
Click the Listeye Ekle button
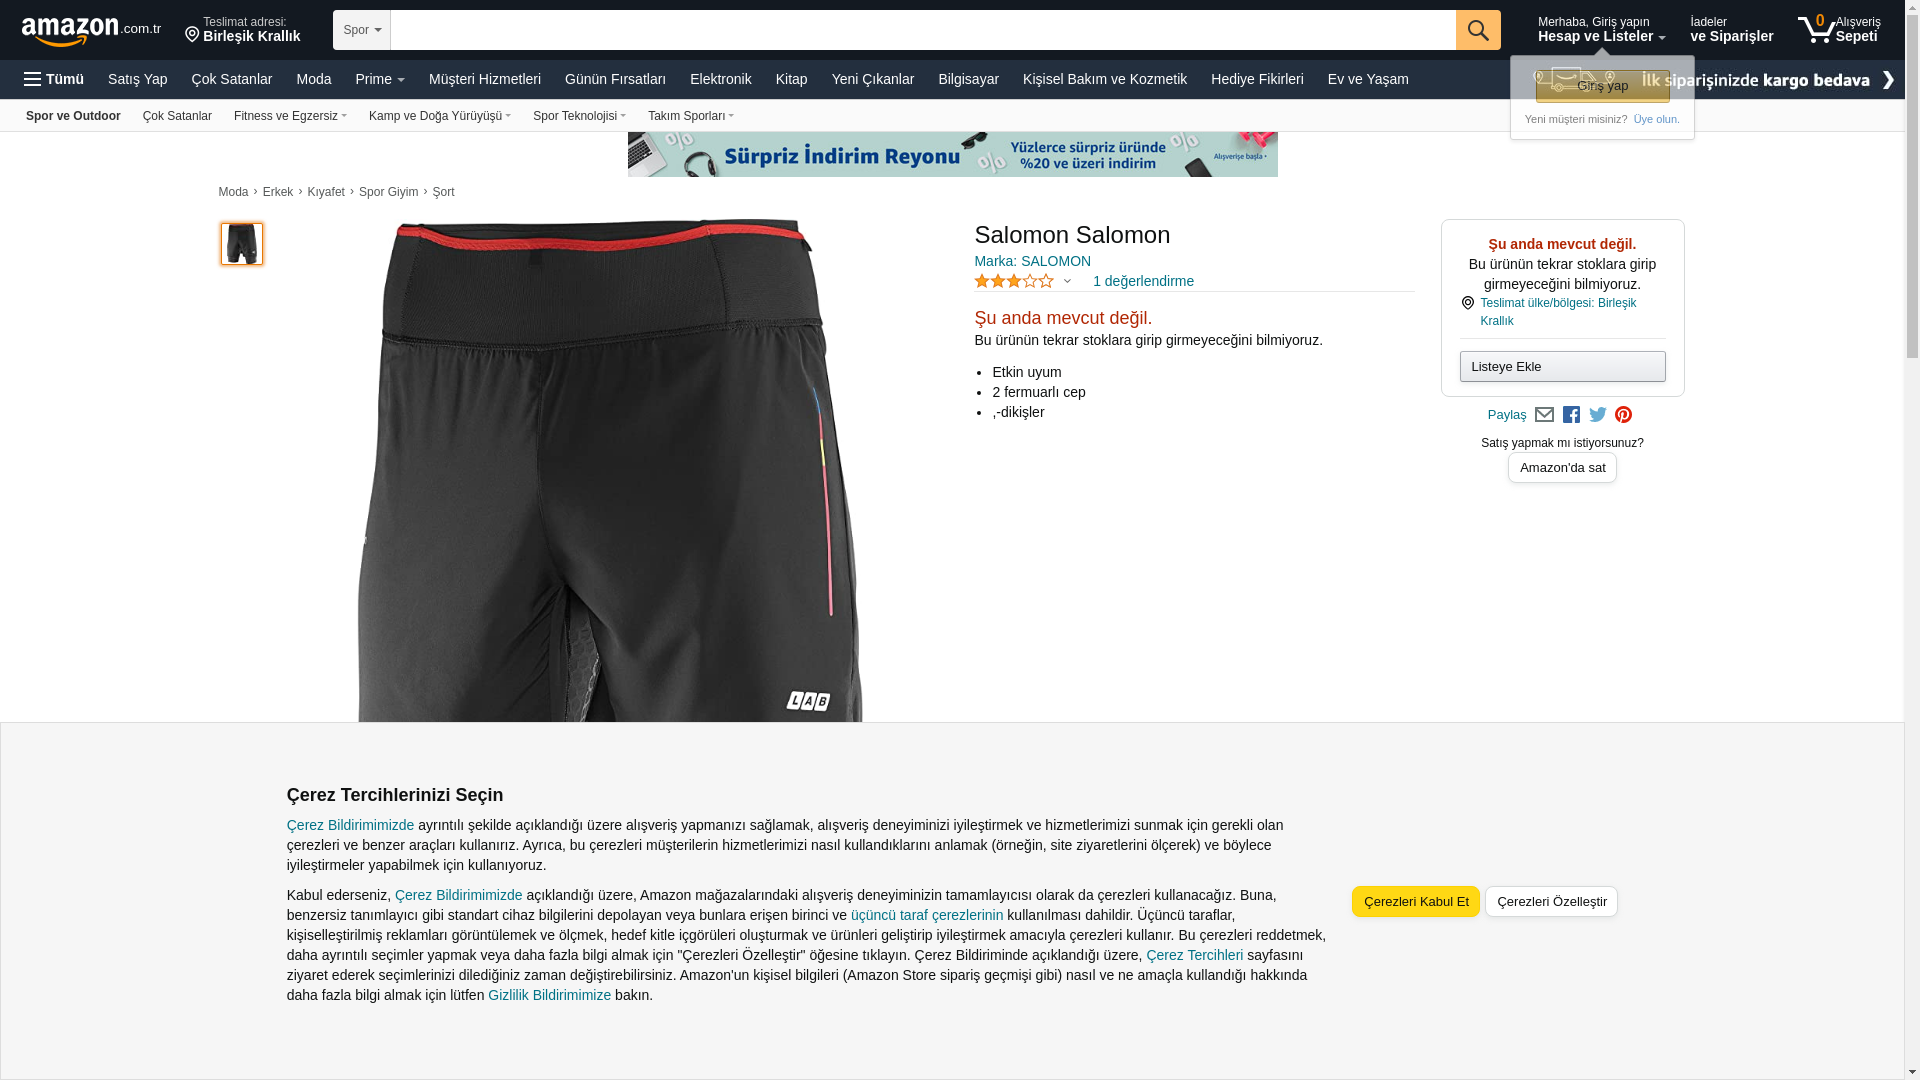coord(1562,367)
